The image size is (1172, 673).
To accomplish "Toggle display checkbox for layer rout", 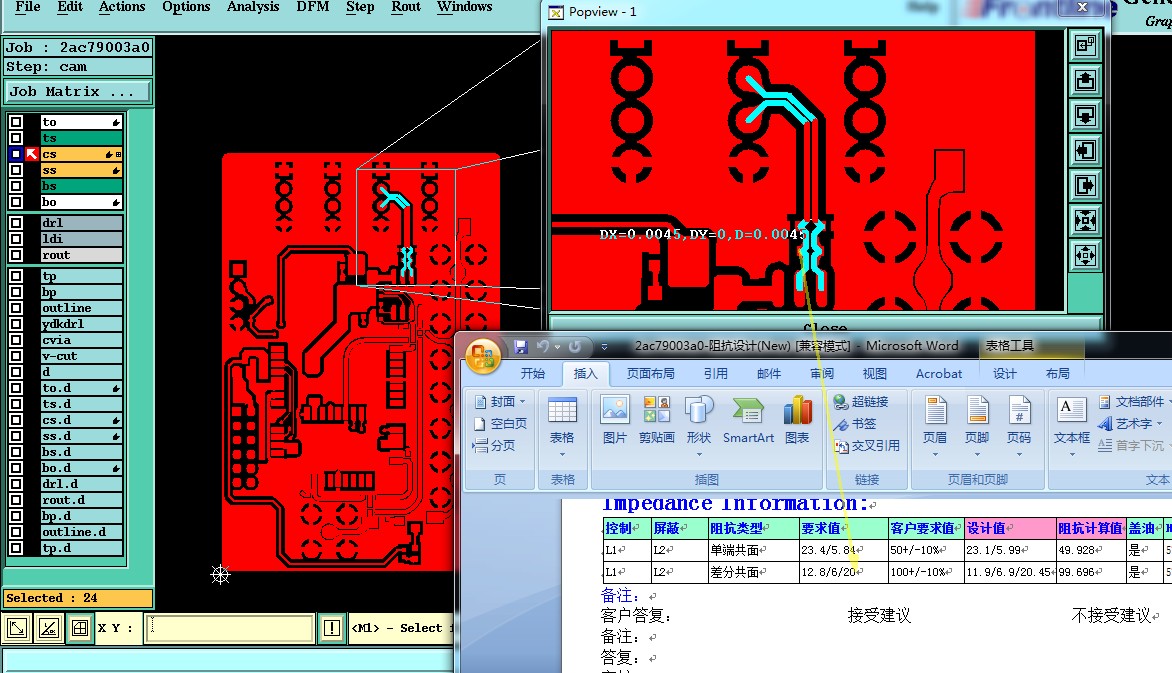I will pos(16,255).
